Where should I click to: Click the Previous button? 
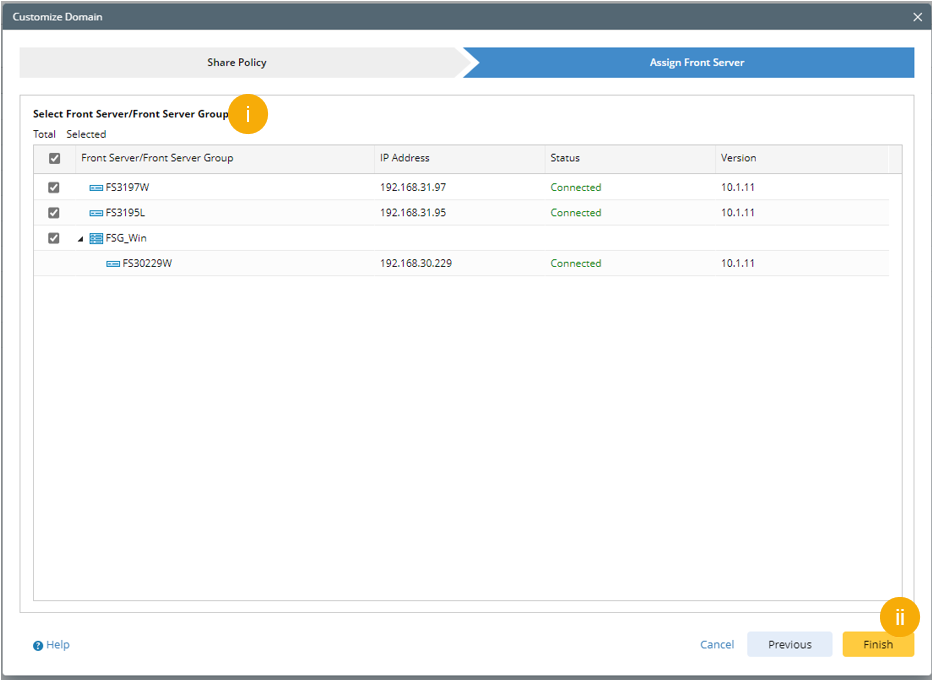789,644
